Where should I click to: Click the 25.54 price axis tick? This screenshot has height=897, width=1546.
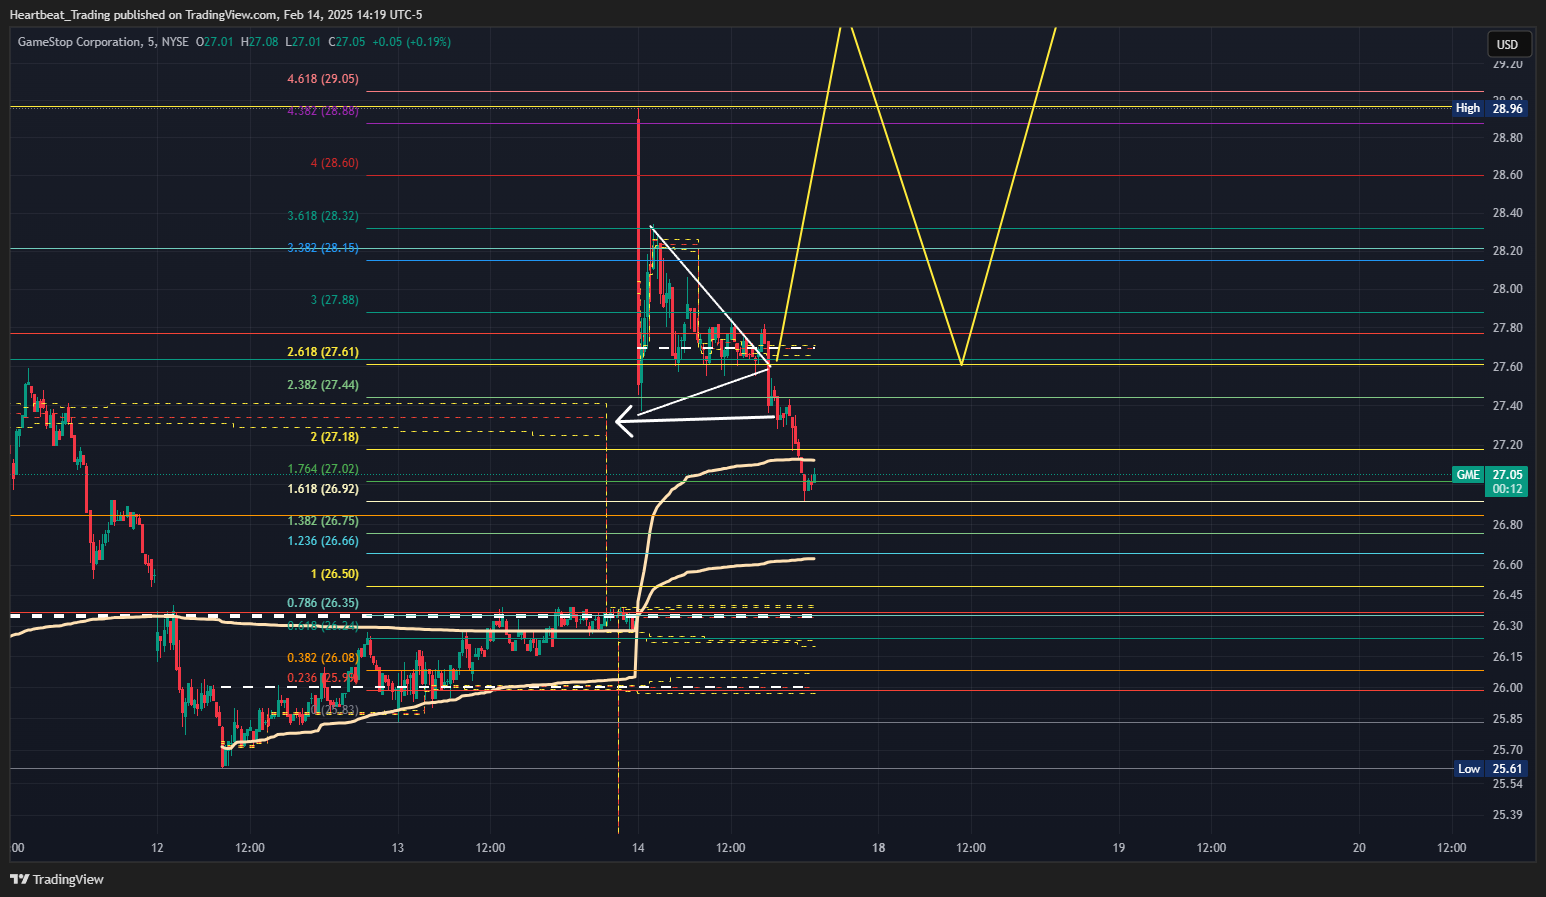click(1507, 784)
